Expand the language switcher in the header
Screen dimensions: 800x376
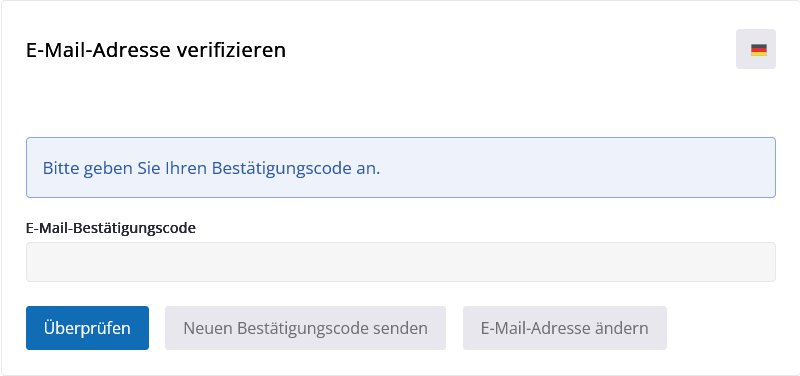[x=756, y=49]
